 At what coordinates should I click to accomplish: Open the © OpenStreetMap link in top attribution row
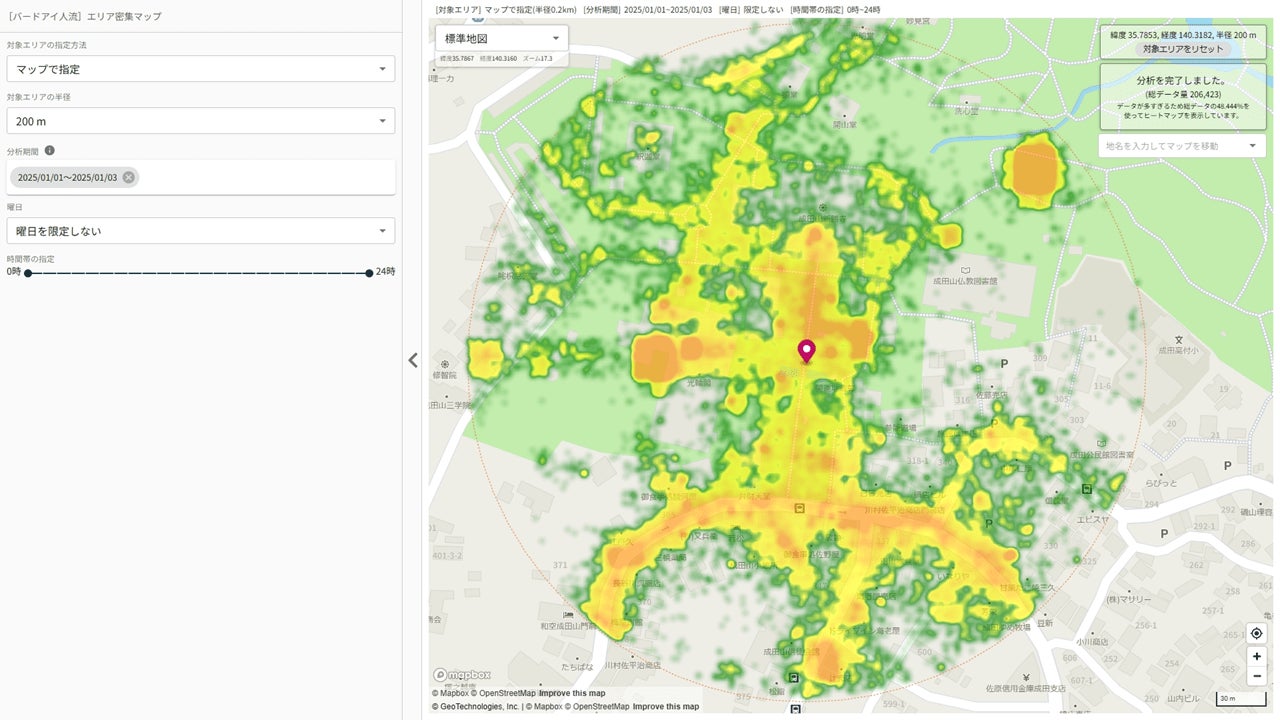point(503,693)
